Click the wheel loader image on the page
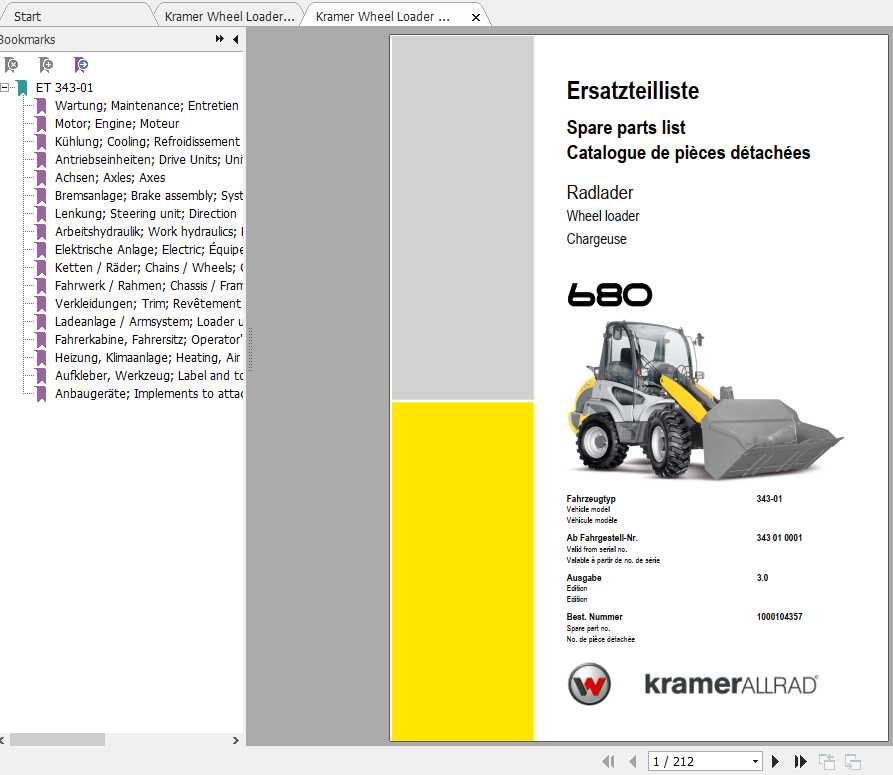 [x=704, y=399]
